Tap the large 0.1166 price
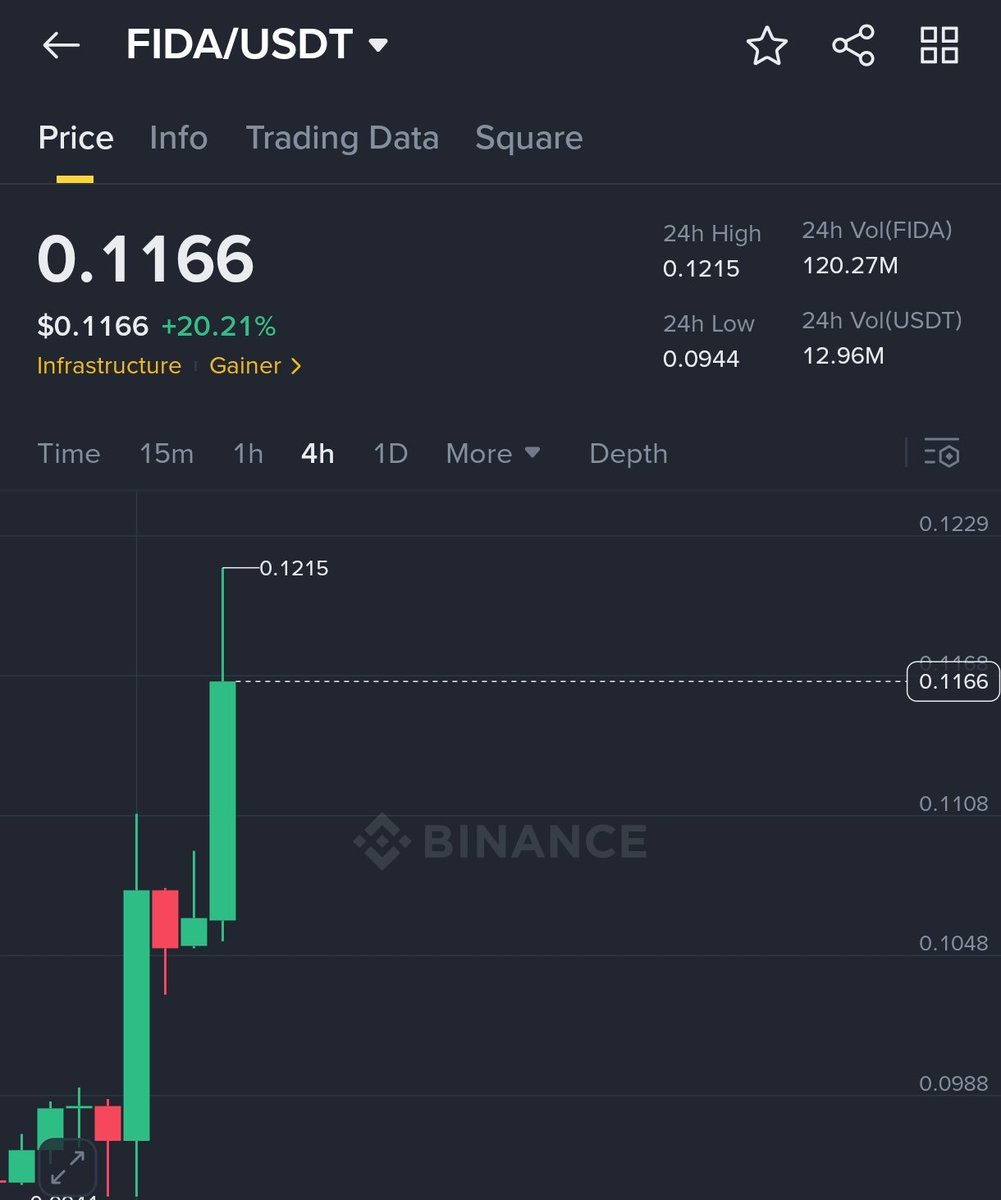Image resolution: width=1001 pixels, height=1200 pixels. pos(146,259)
